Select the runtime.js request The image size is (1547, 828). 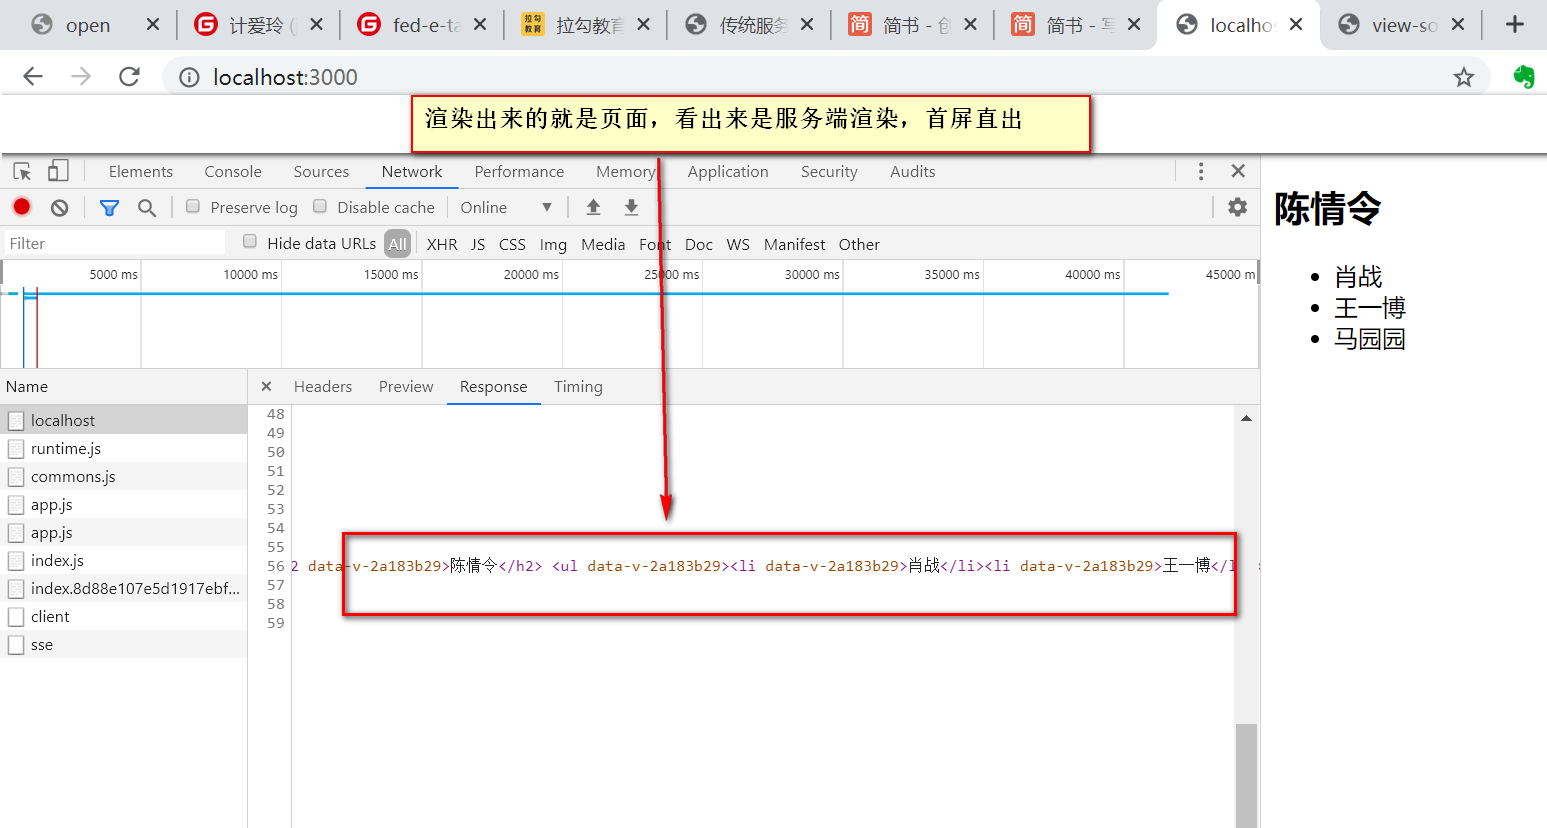coord(123,448)
